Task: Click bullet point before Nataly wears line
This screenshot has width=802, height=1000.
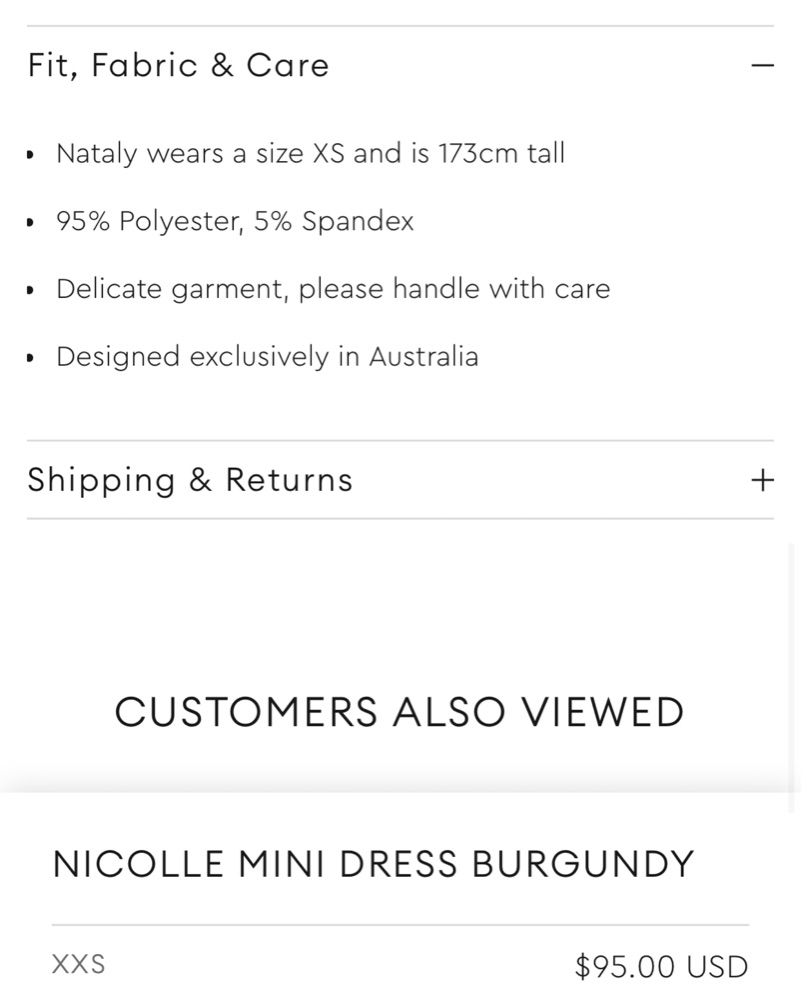Action: coord(32,155)
